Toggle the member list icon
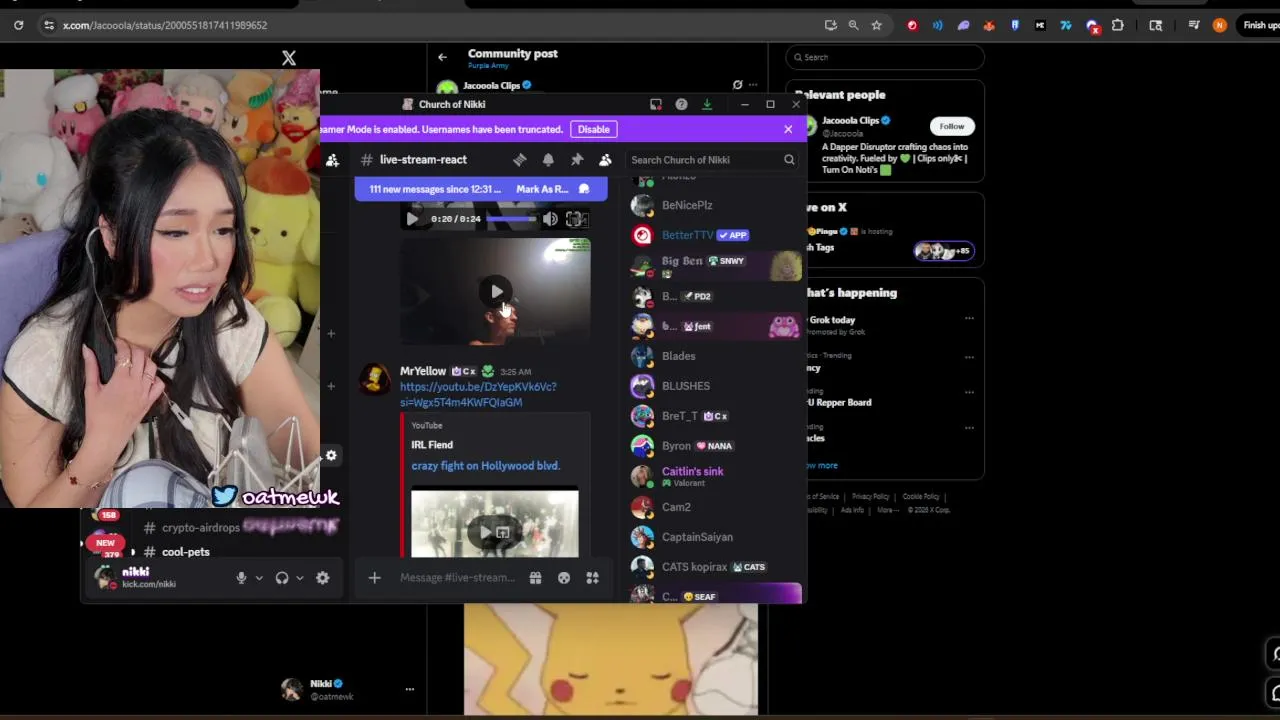Viewport: 1280px width, 720px height. (605, 160)
